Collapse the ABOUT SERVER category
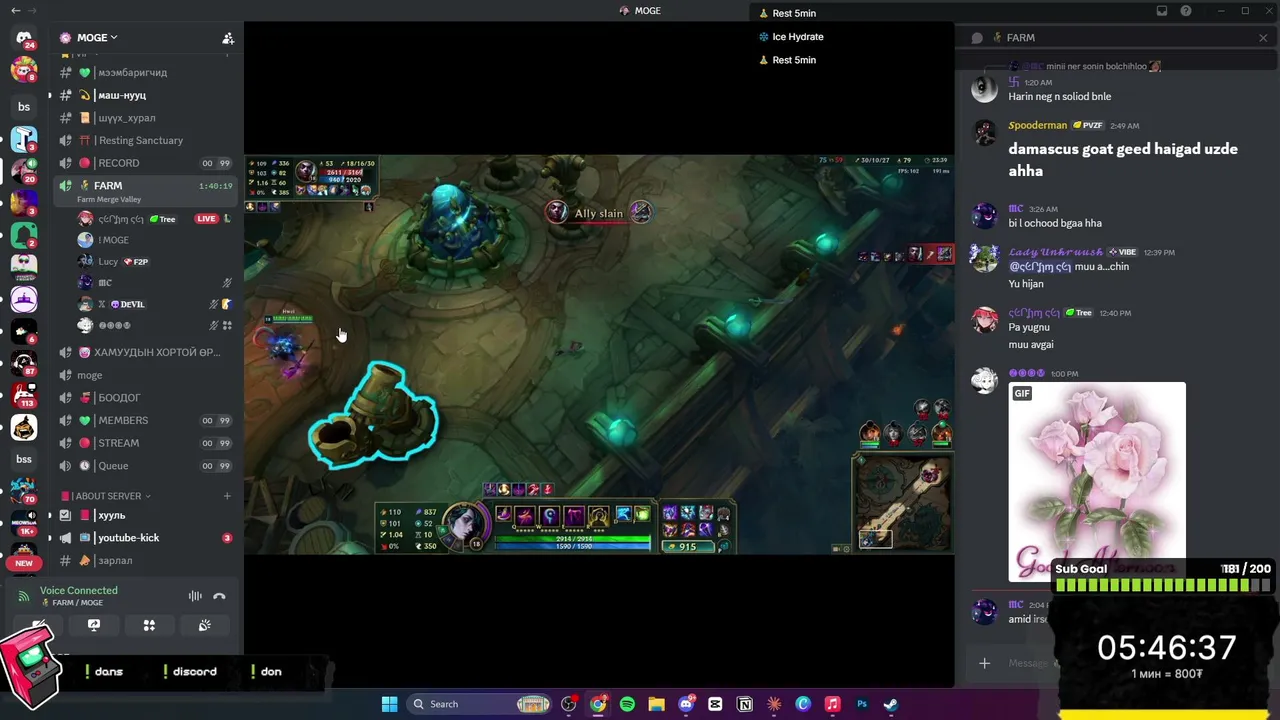 [x=106, y=496]
